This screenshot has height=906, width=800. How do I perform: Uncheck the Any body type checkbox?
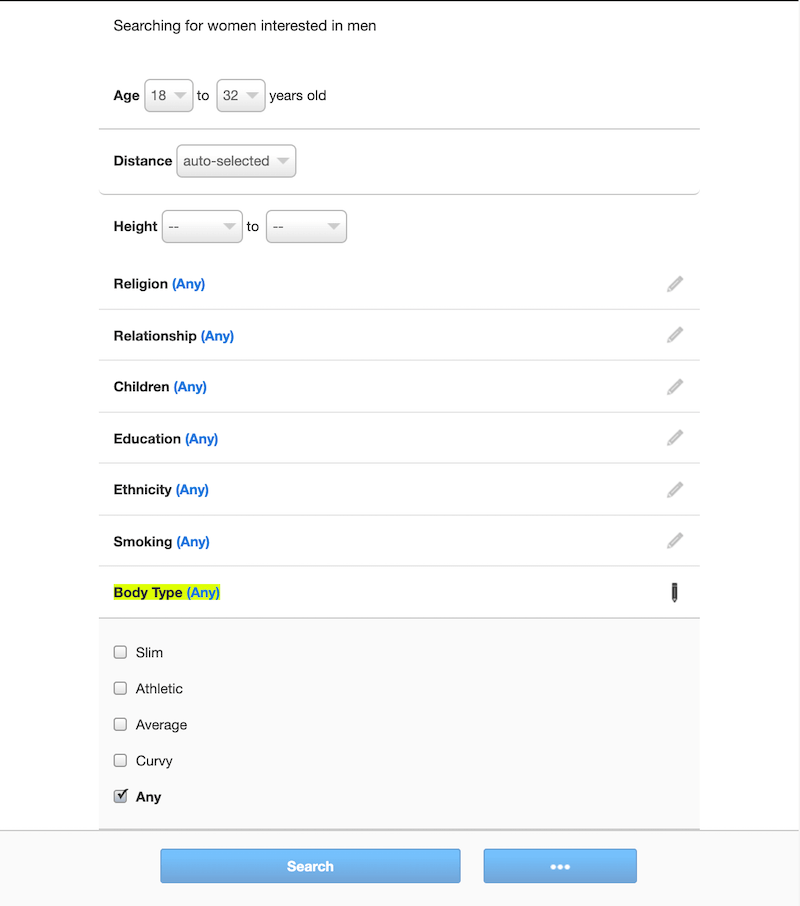[120, 797]
